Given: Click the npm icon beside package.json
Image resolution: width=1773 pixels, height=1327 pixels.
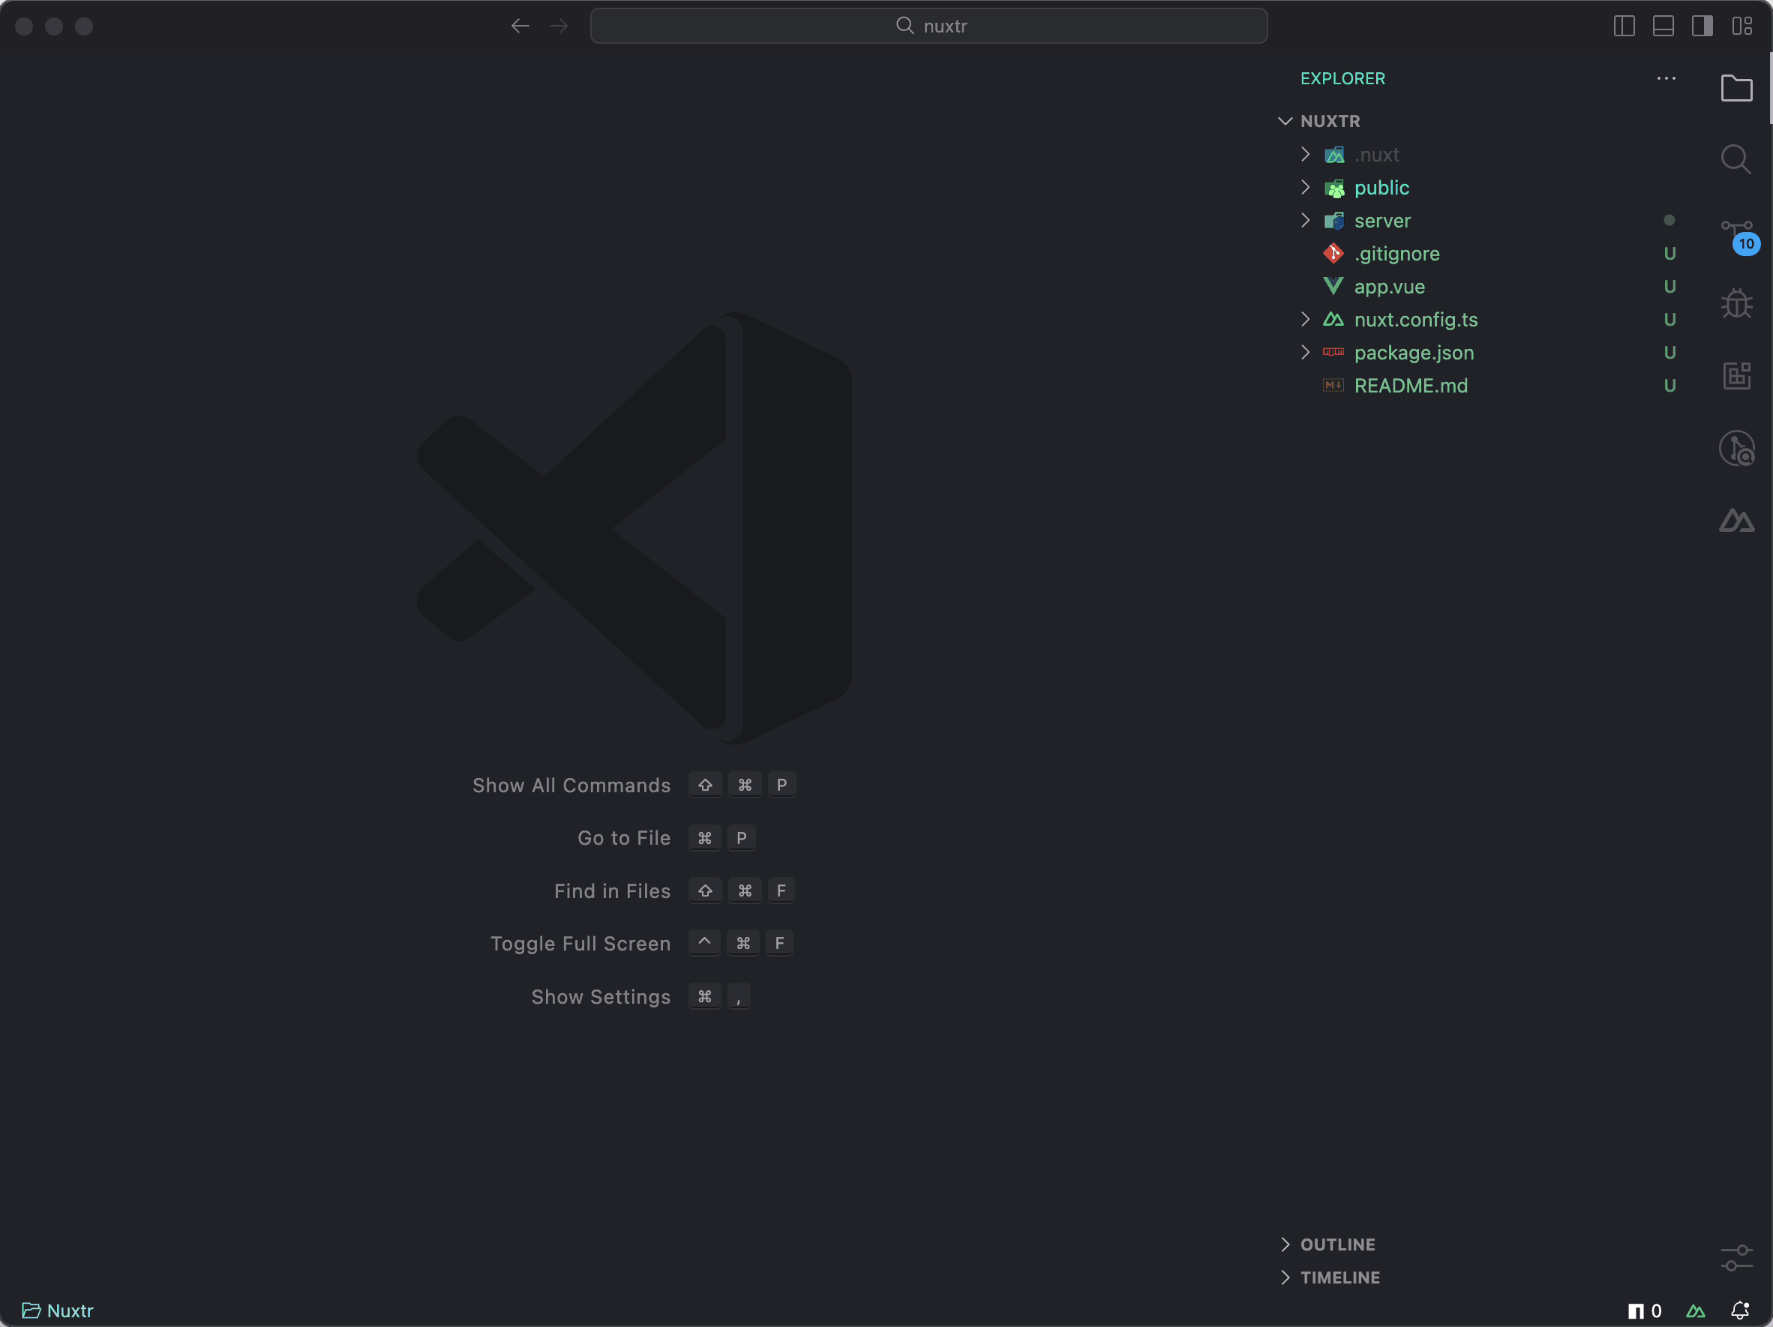Looking at the screenshot, I should pos(1333,352).
